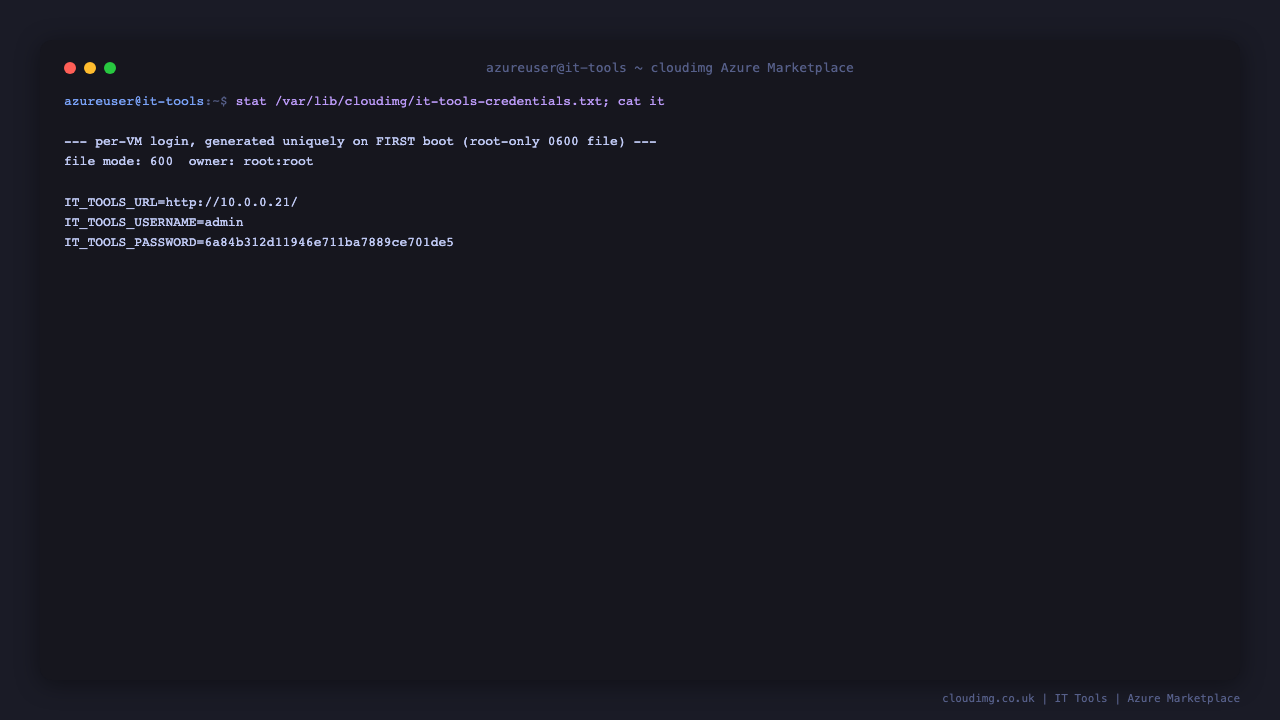The height and width of the screenshot is (720, 1280).
Task: Click the IT_TOOLS_URL=http://10.0.0.21/ line
Action: [181, 202]
